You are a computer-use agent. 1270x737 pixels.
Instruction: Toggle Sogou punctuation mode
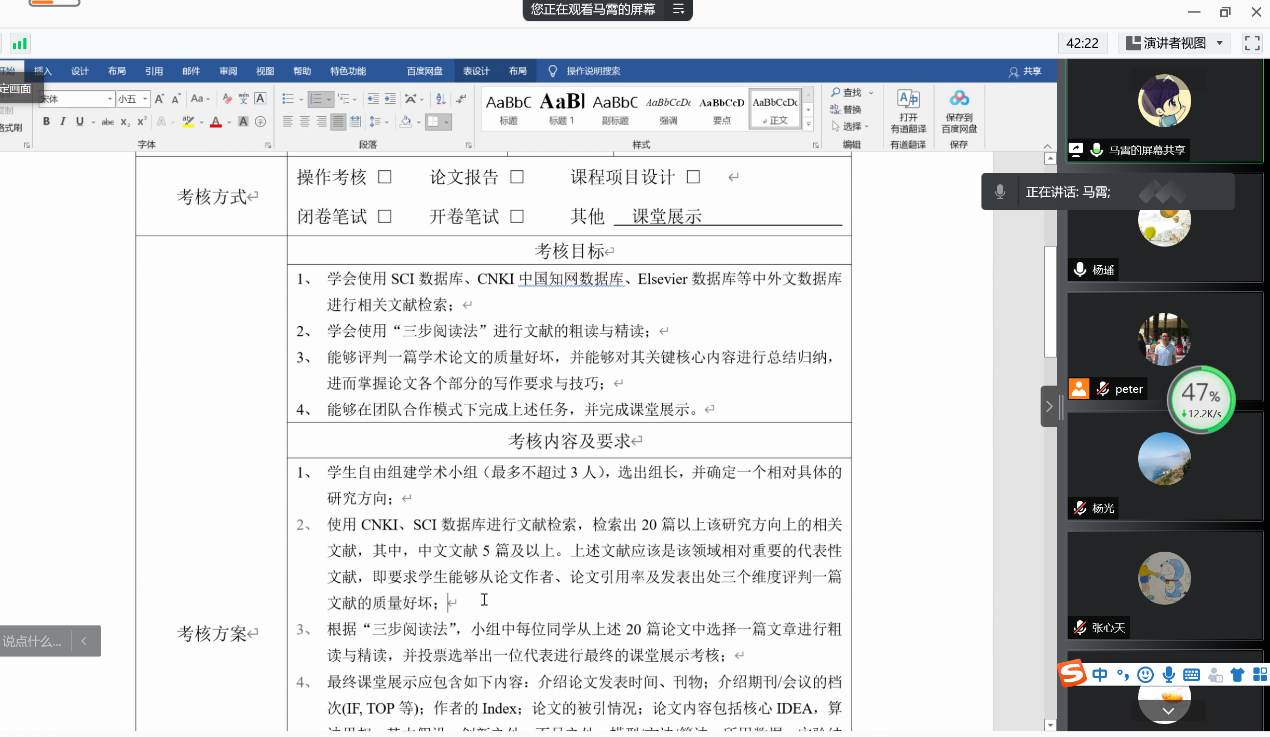(x=1123, y=675)
